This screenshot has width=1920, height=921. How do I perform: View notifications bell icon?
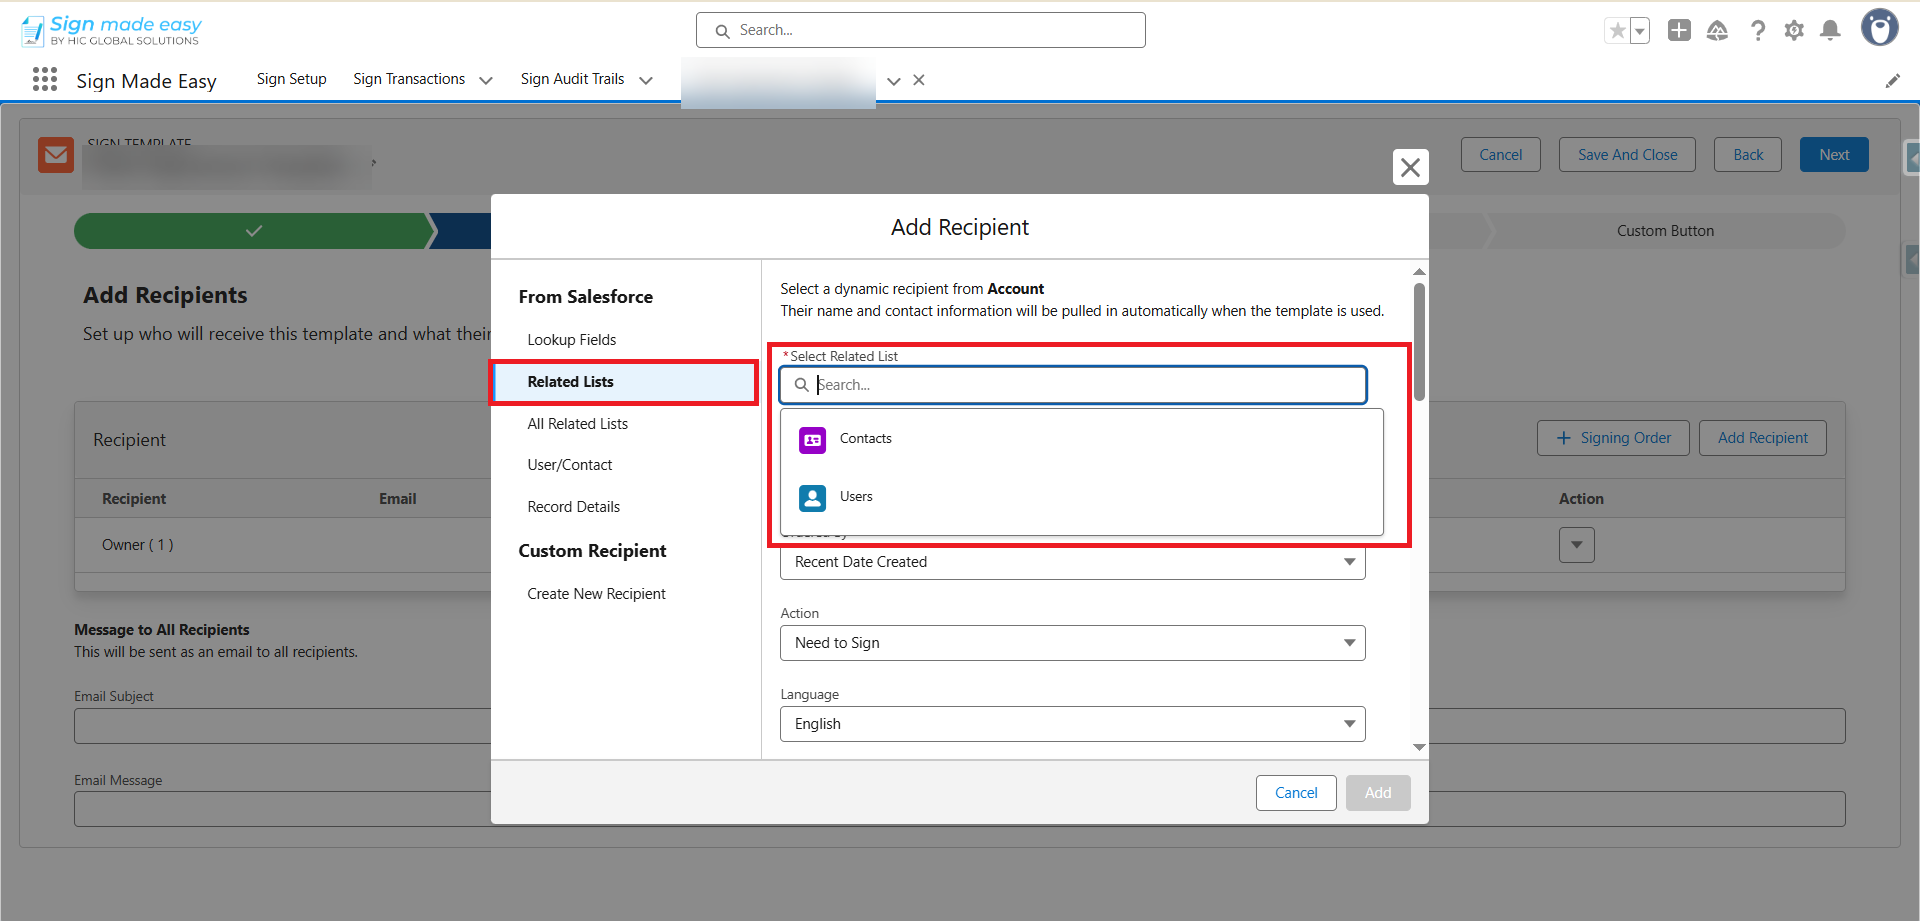1830,31
